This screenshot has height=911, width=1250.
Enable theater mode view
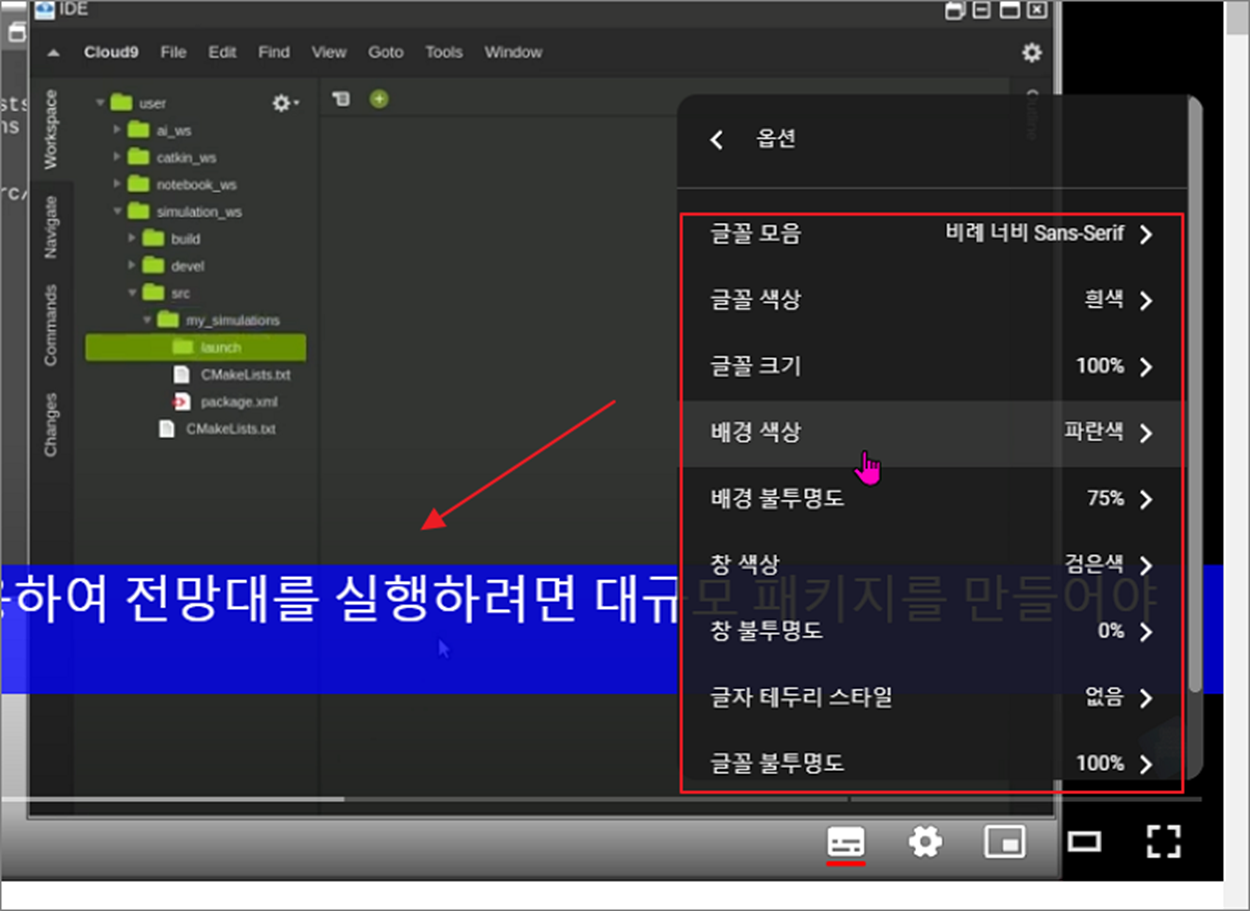1084,842
